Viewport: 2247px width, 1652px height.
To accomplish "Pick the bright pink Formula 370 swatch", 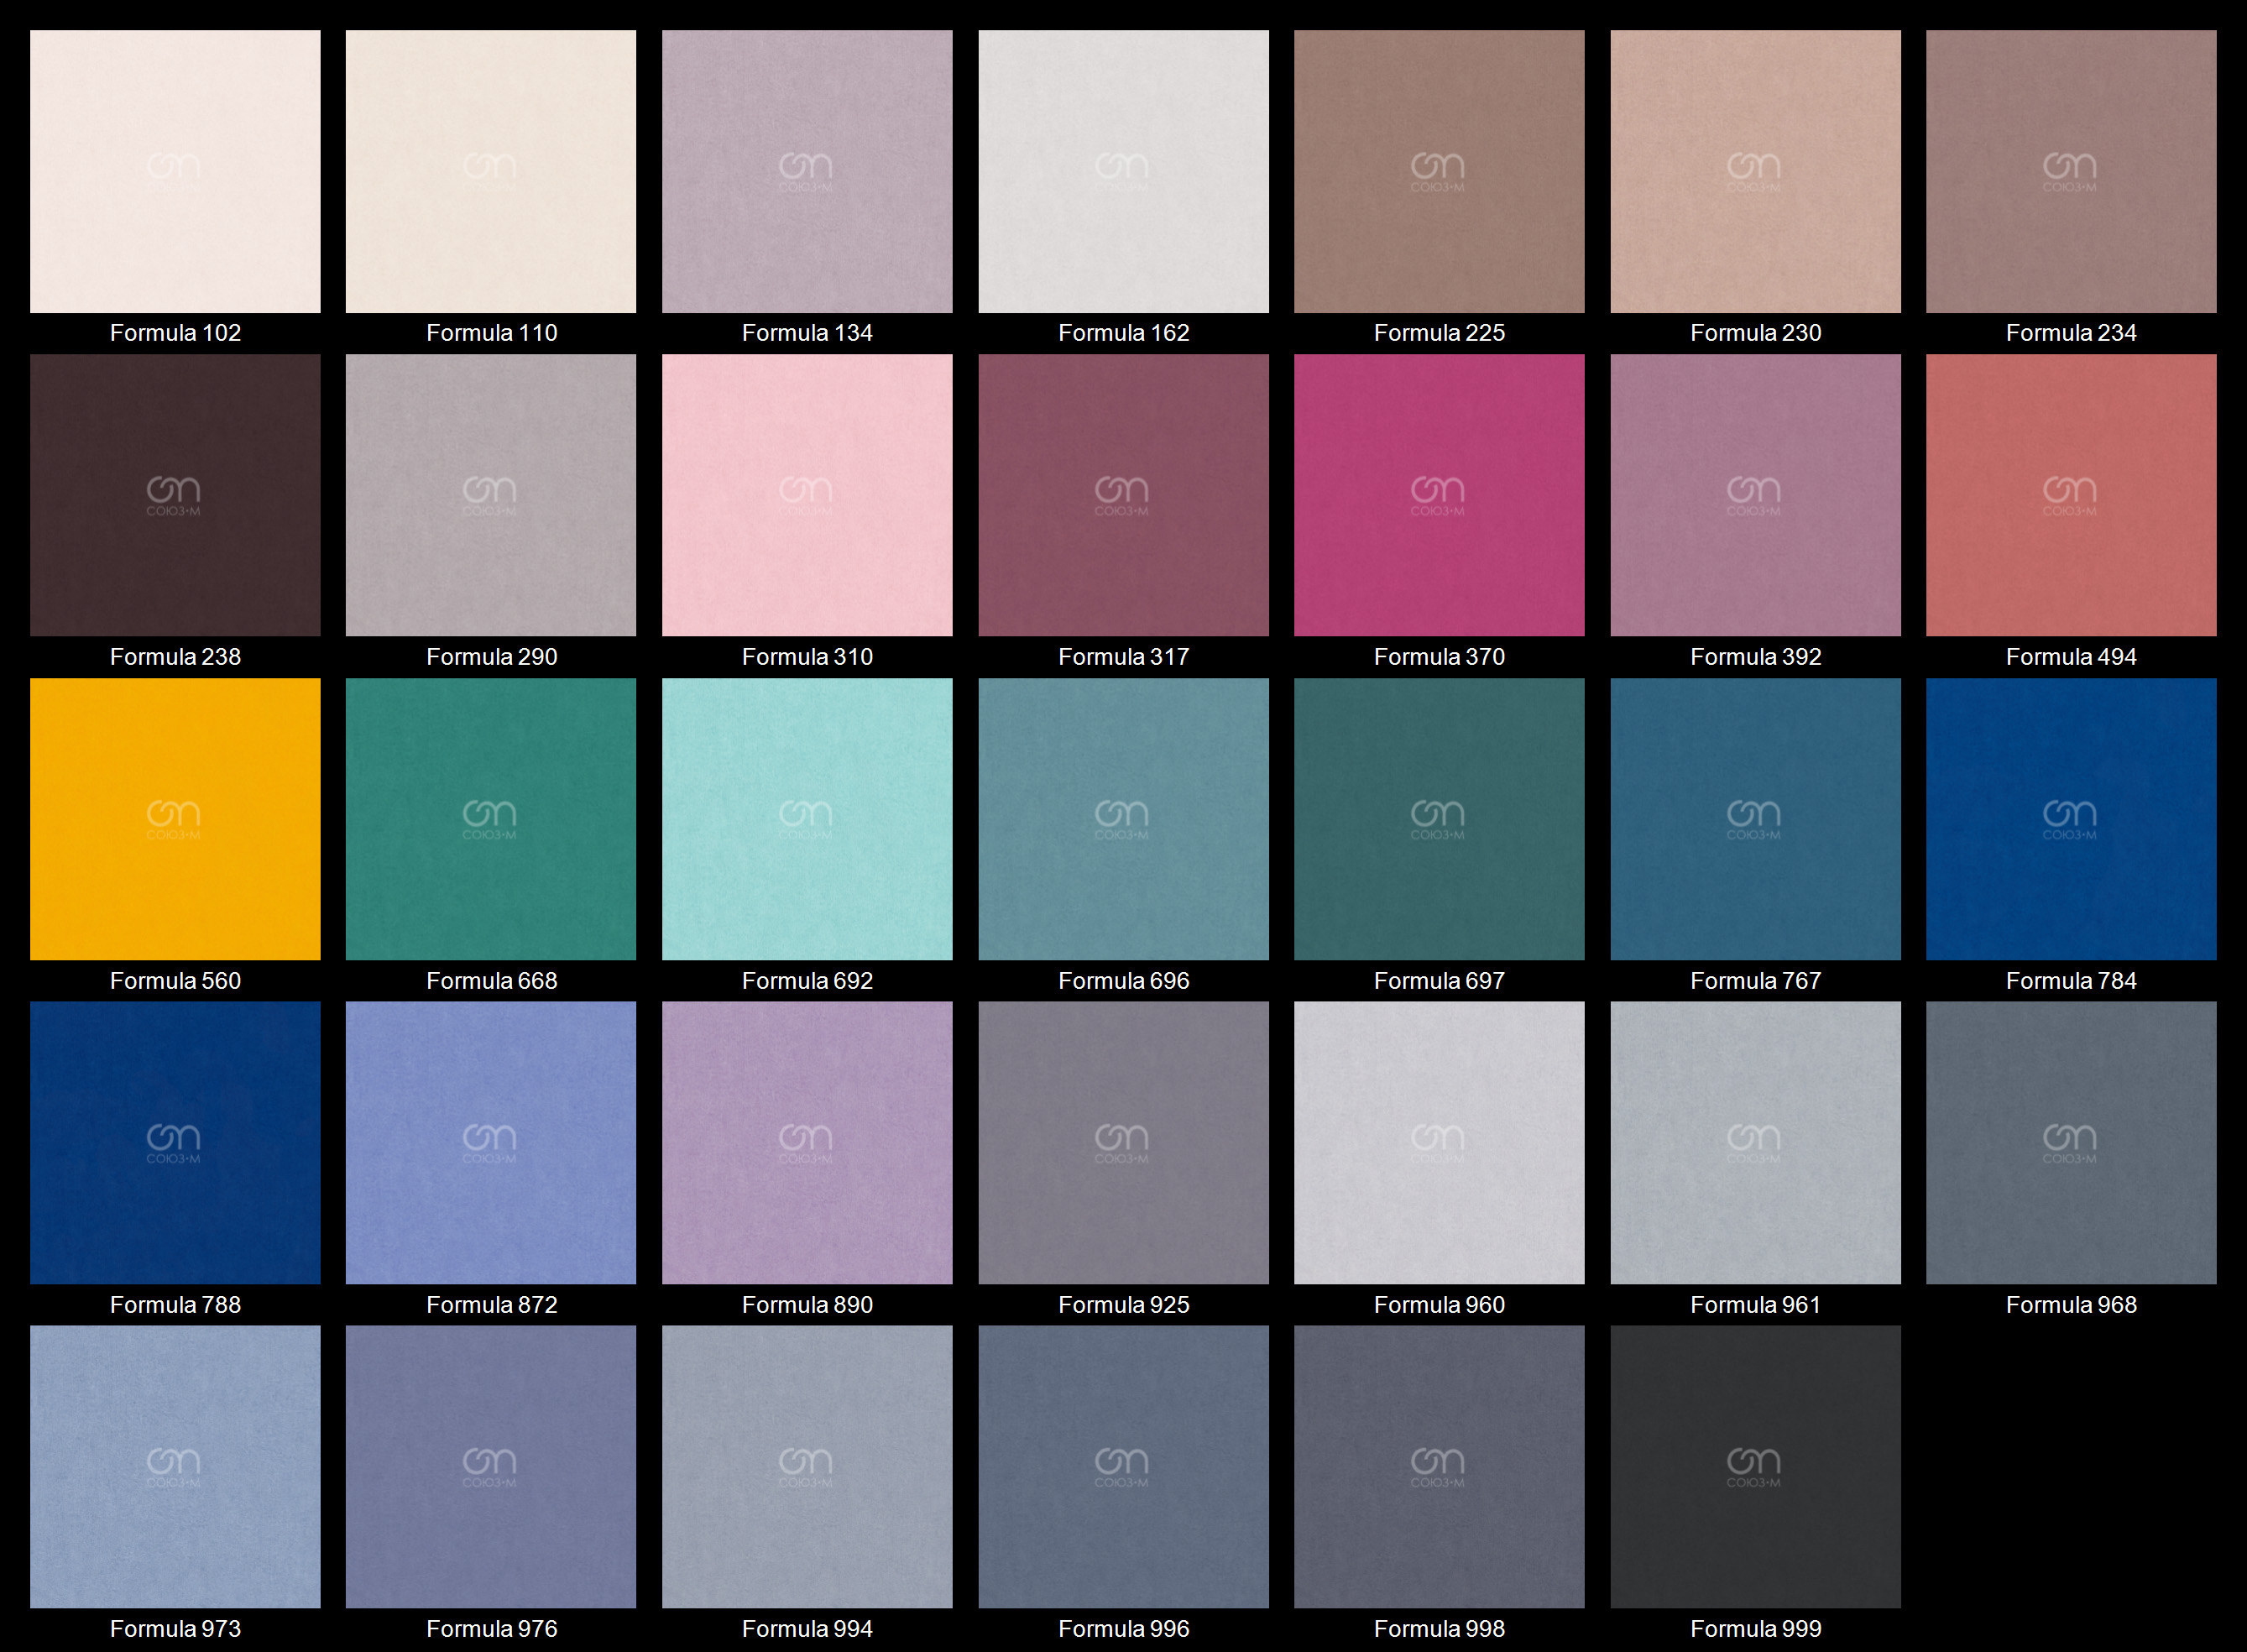I will (x=1439, y=495).
